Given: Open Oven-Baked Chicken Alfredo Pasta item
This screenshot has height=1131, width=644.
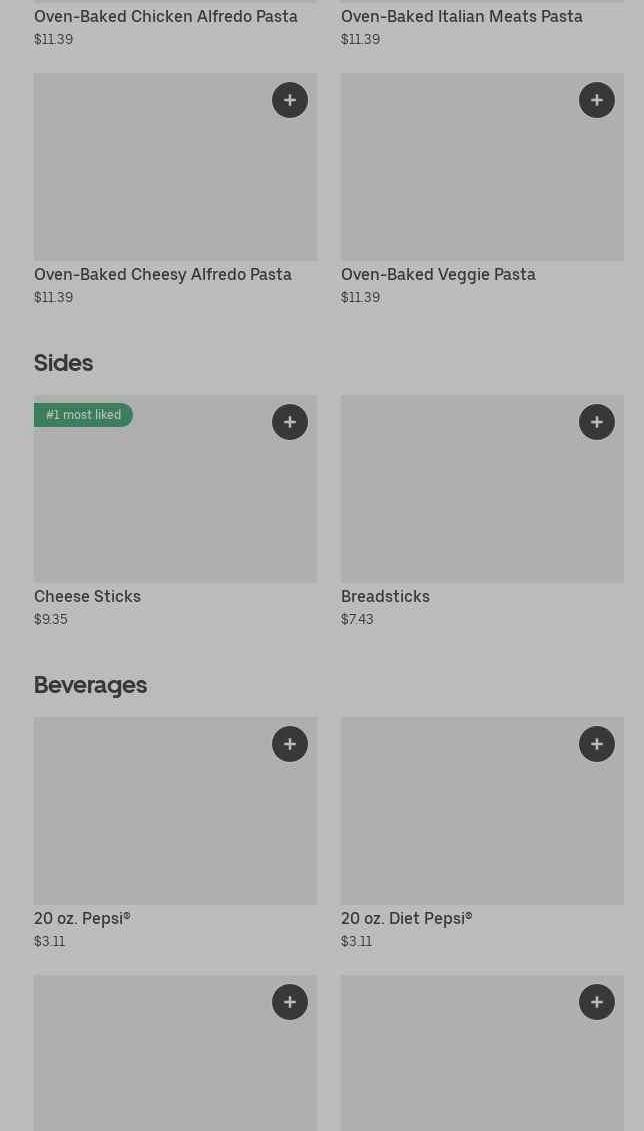Looking at the screenshot, I should pos(166,16).
